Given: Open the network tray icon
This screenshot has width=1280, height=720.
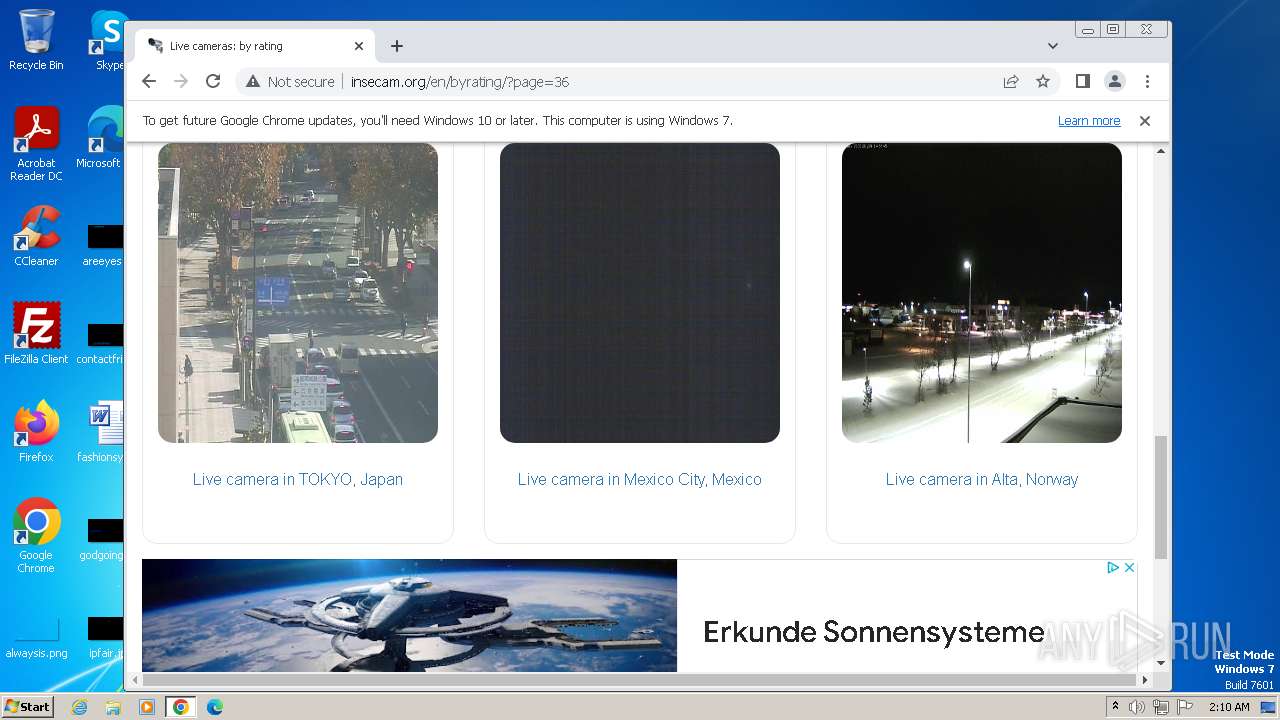Looking at the screenshot, I should click(x=1160, y=707).
